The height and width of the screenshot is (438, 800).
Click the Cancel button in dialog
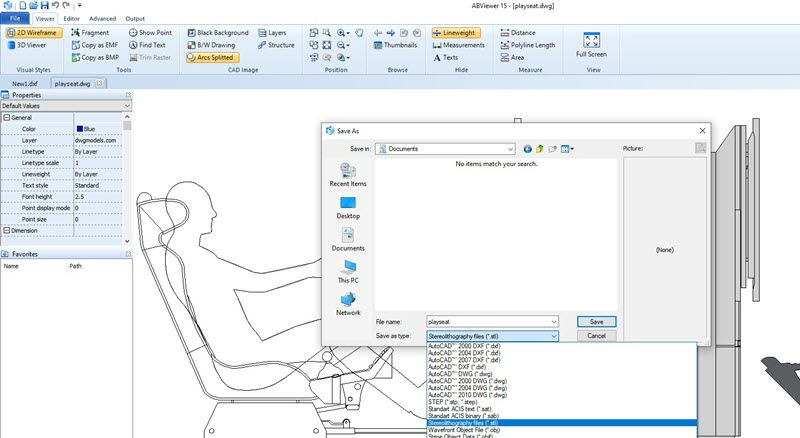click(x=596, y=336)
